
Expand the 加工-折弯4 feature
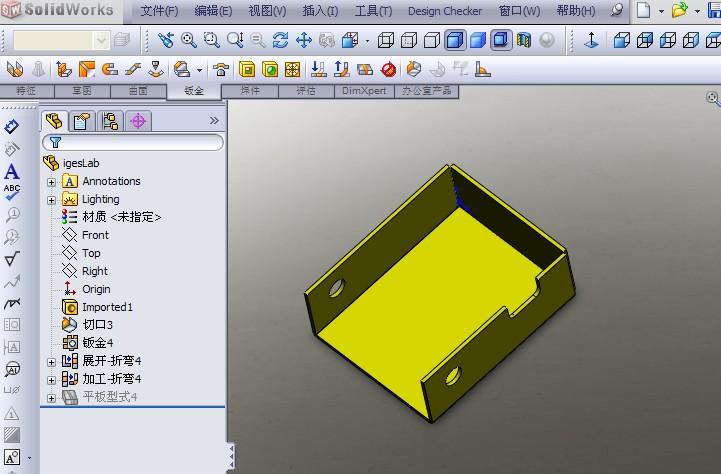[x=52, y=380]
